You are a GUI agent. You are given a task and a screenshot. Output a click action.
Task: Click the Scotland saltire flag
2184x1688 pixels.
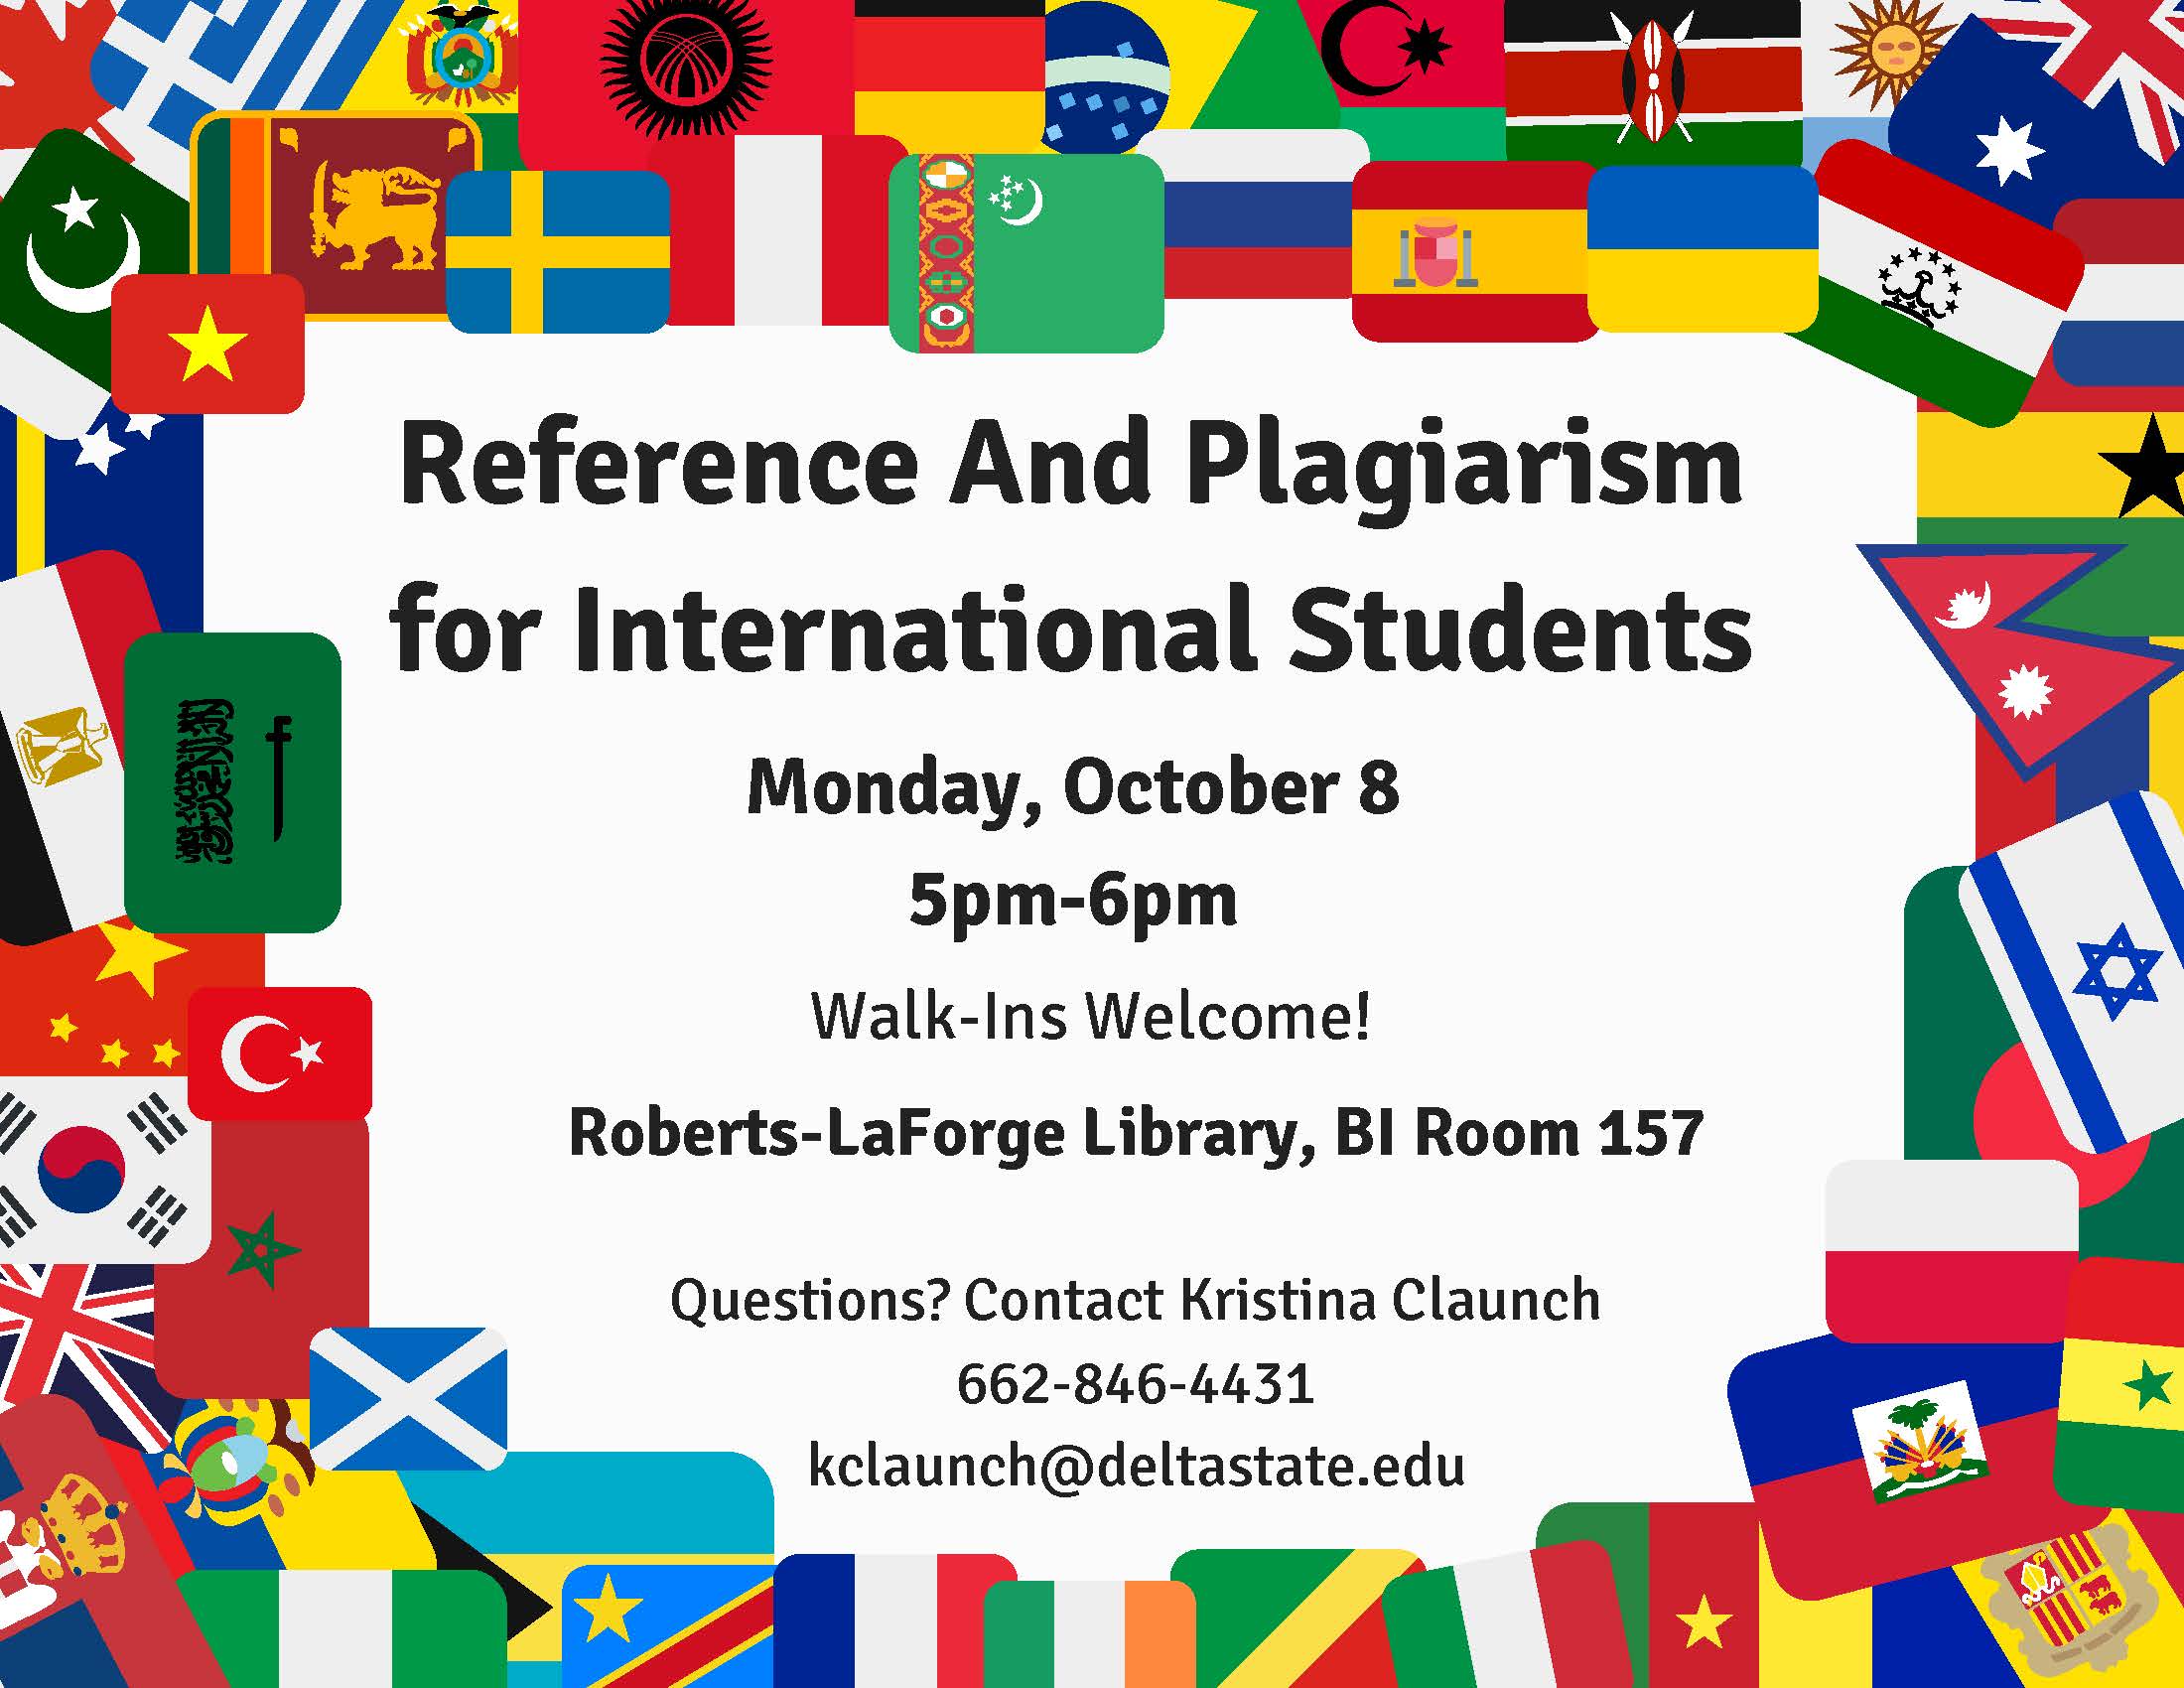[x=408, y=1398]
